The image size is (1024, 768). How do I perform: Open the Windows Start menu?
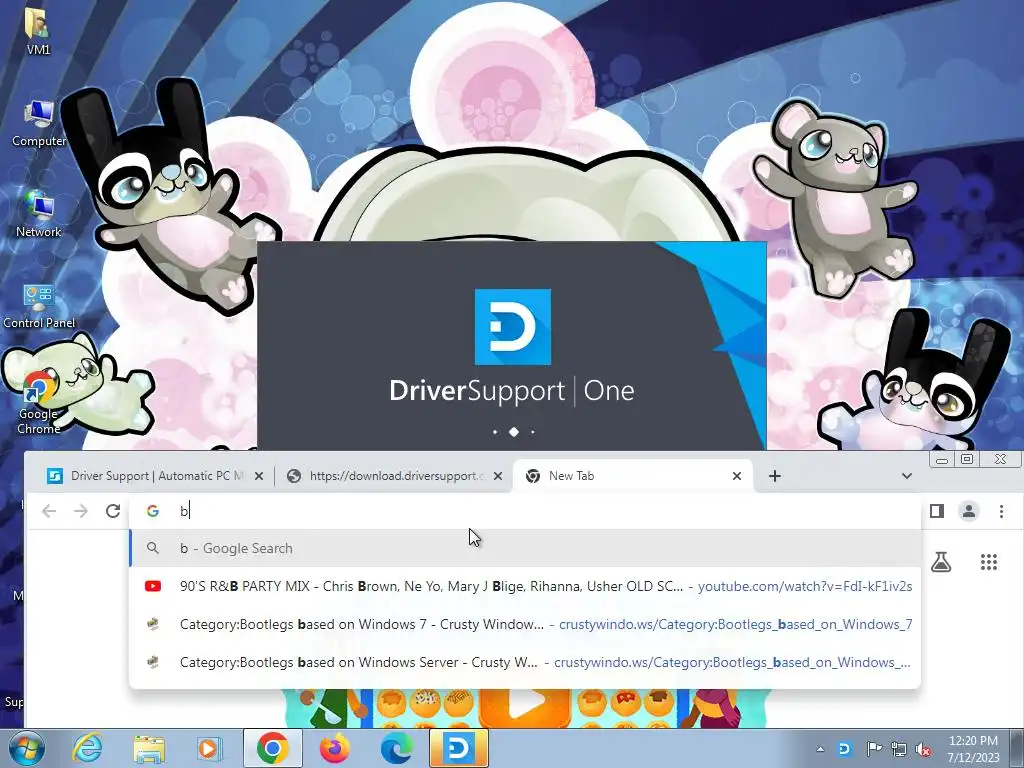pos(25,748)
